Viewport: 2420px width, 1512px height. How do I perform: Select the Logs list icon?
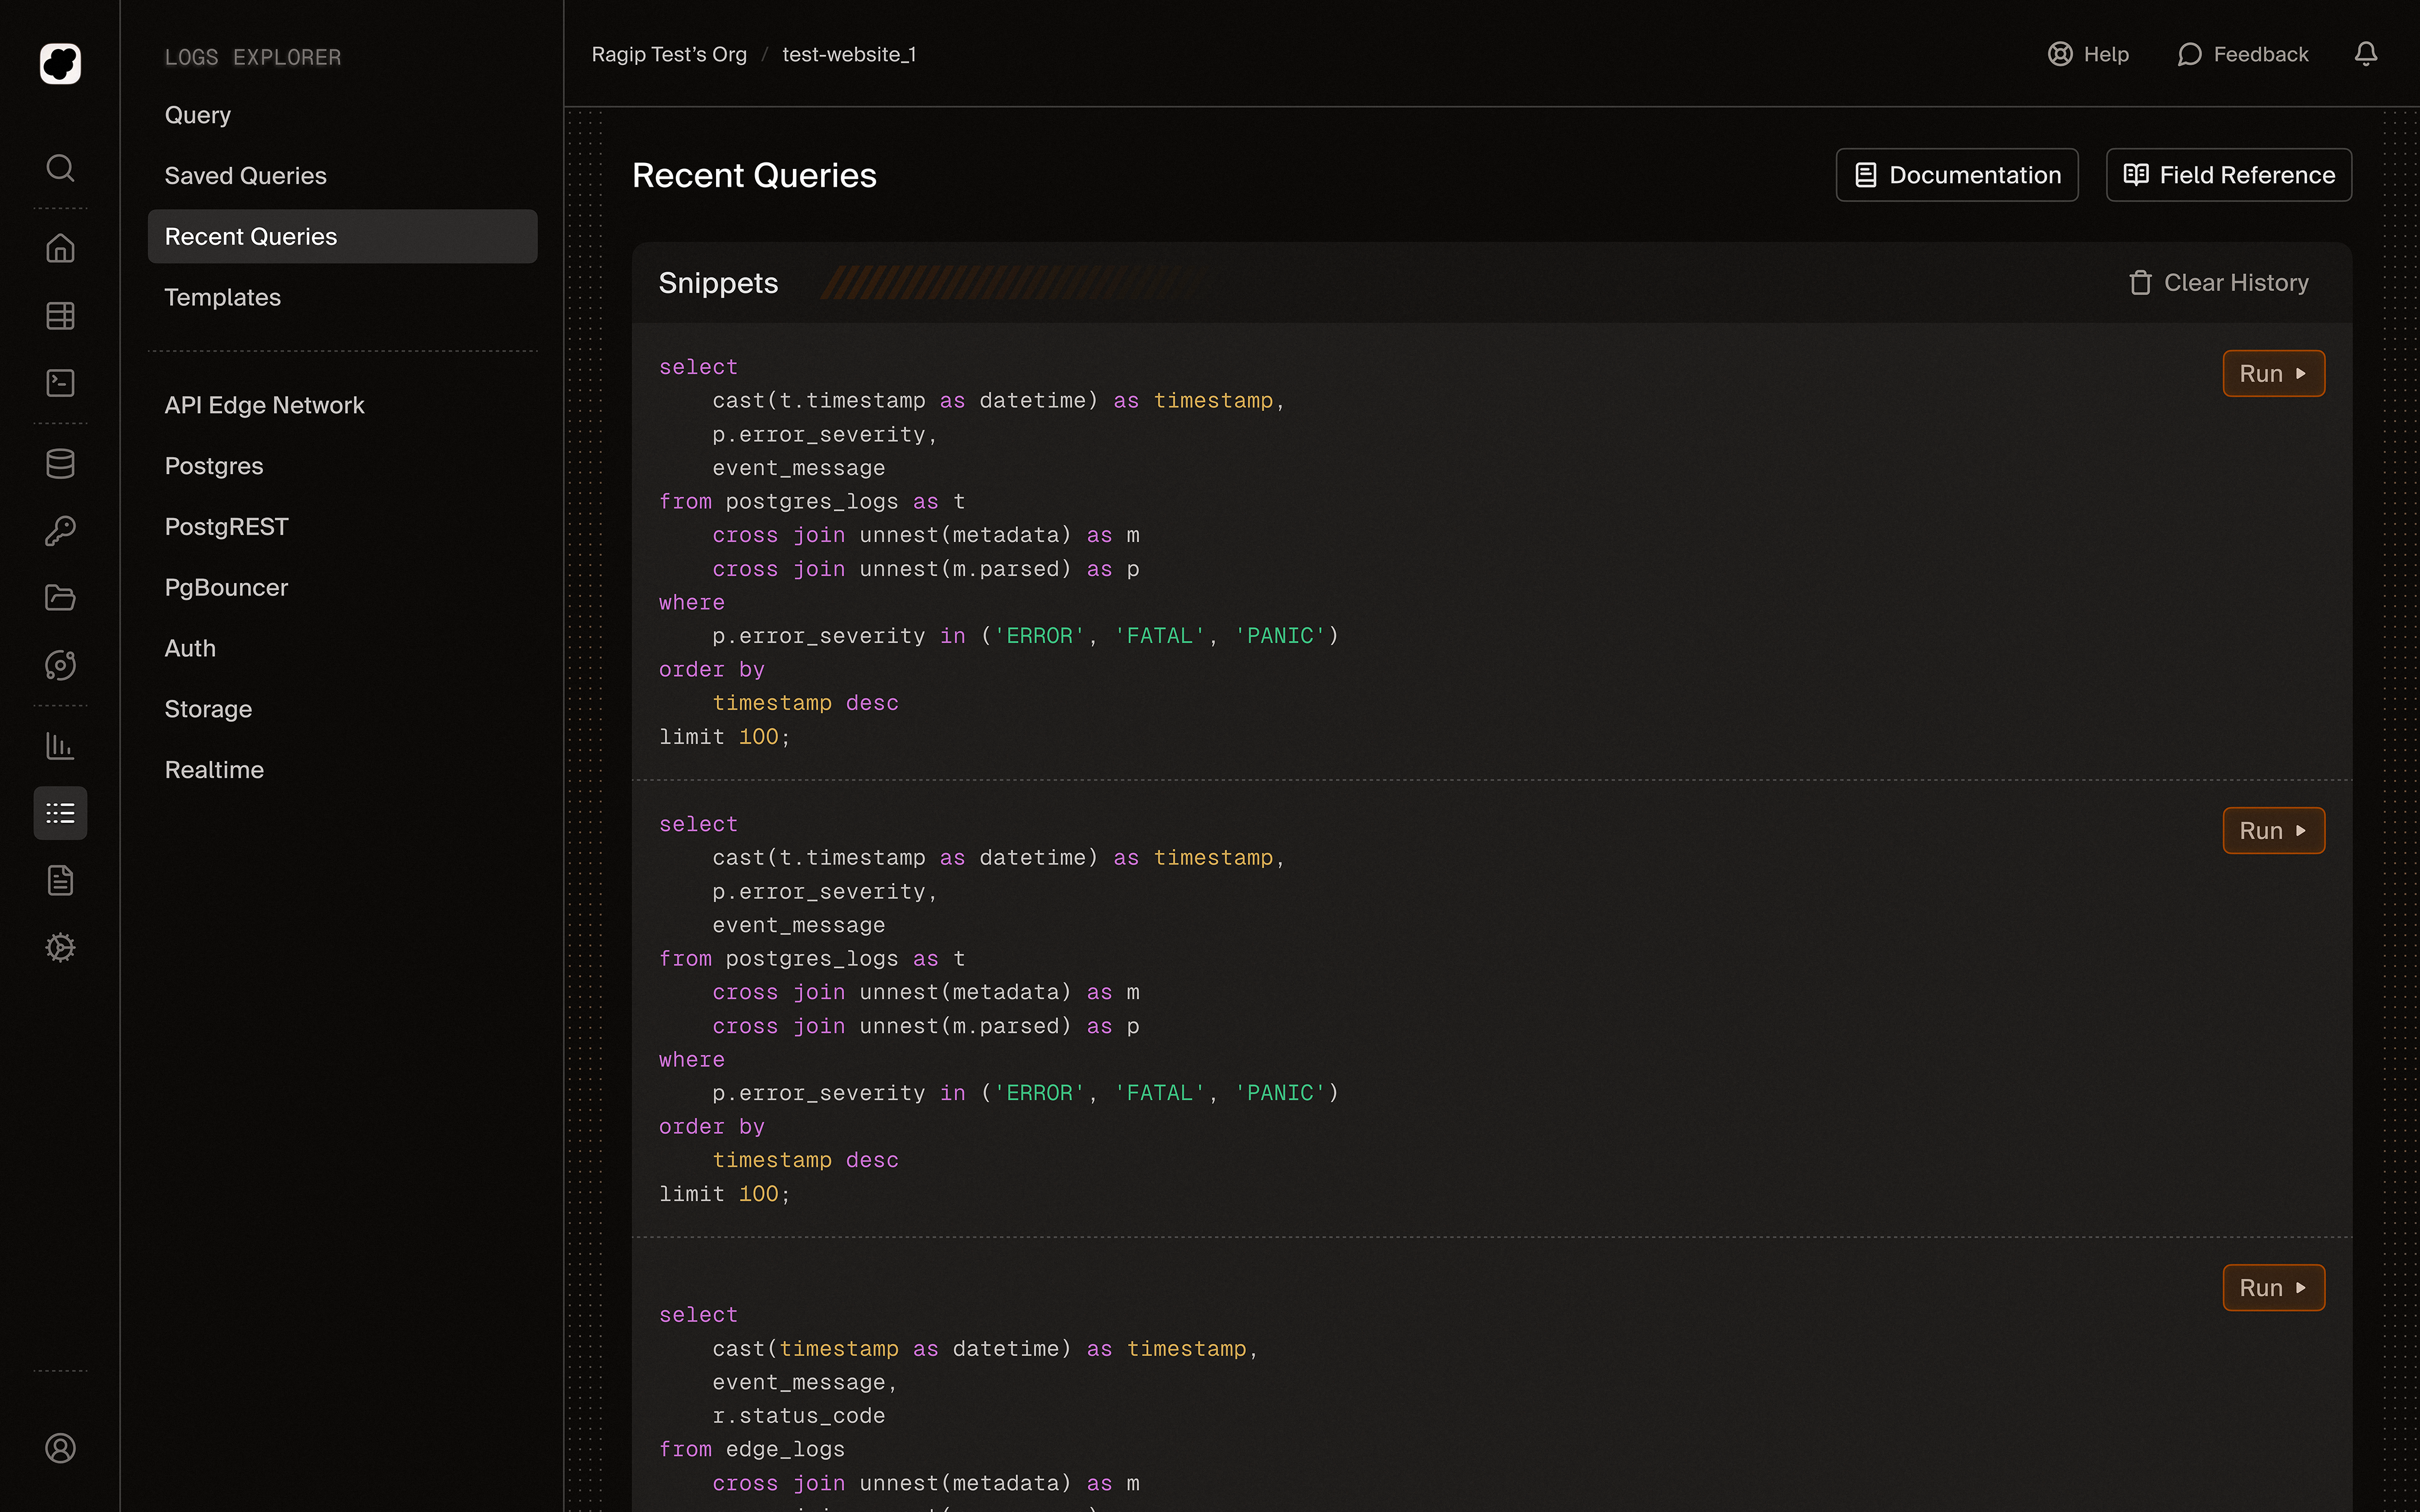pos(60,813)
